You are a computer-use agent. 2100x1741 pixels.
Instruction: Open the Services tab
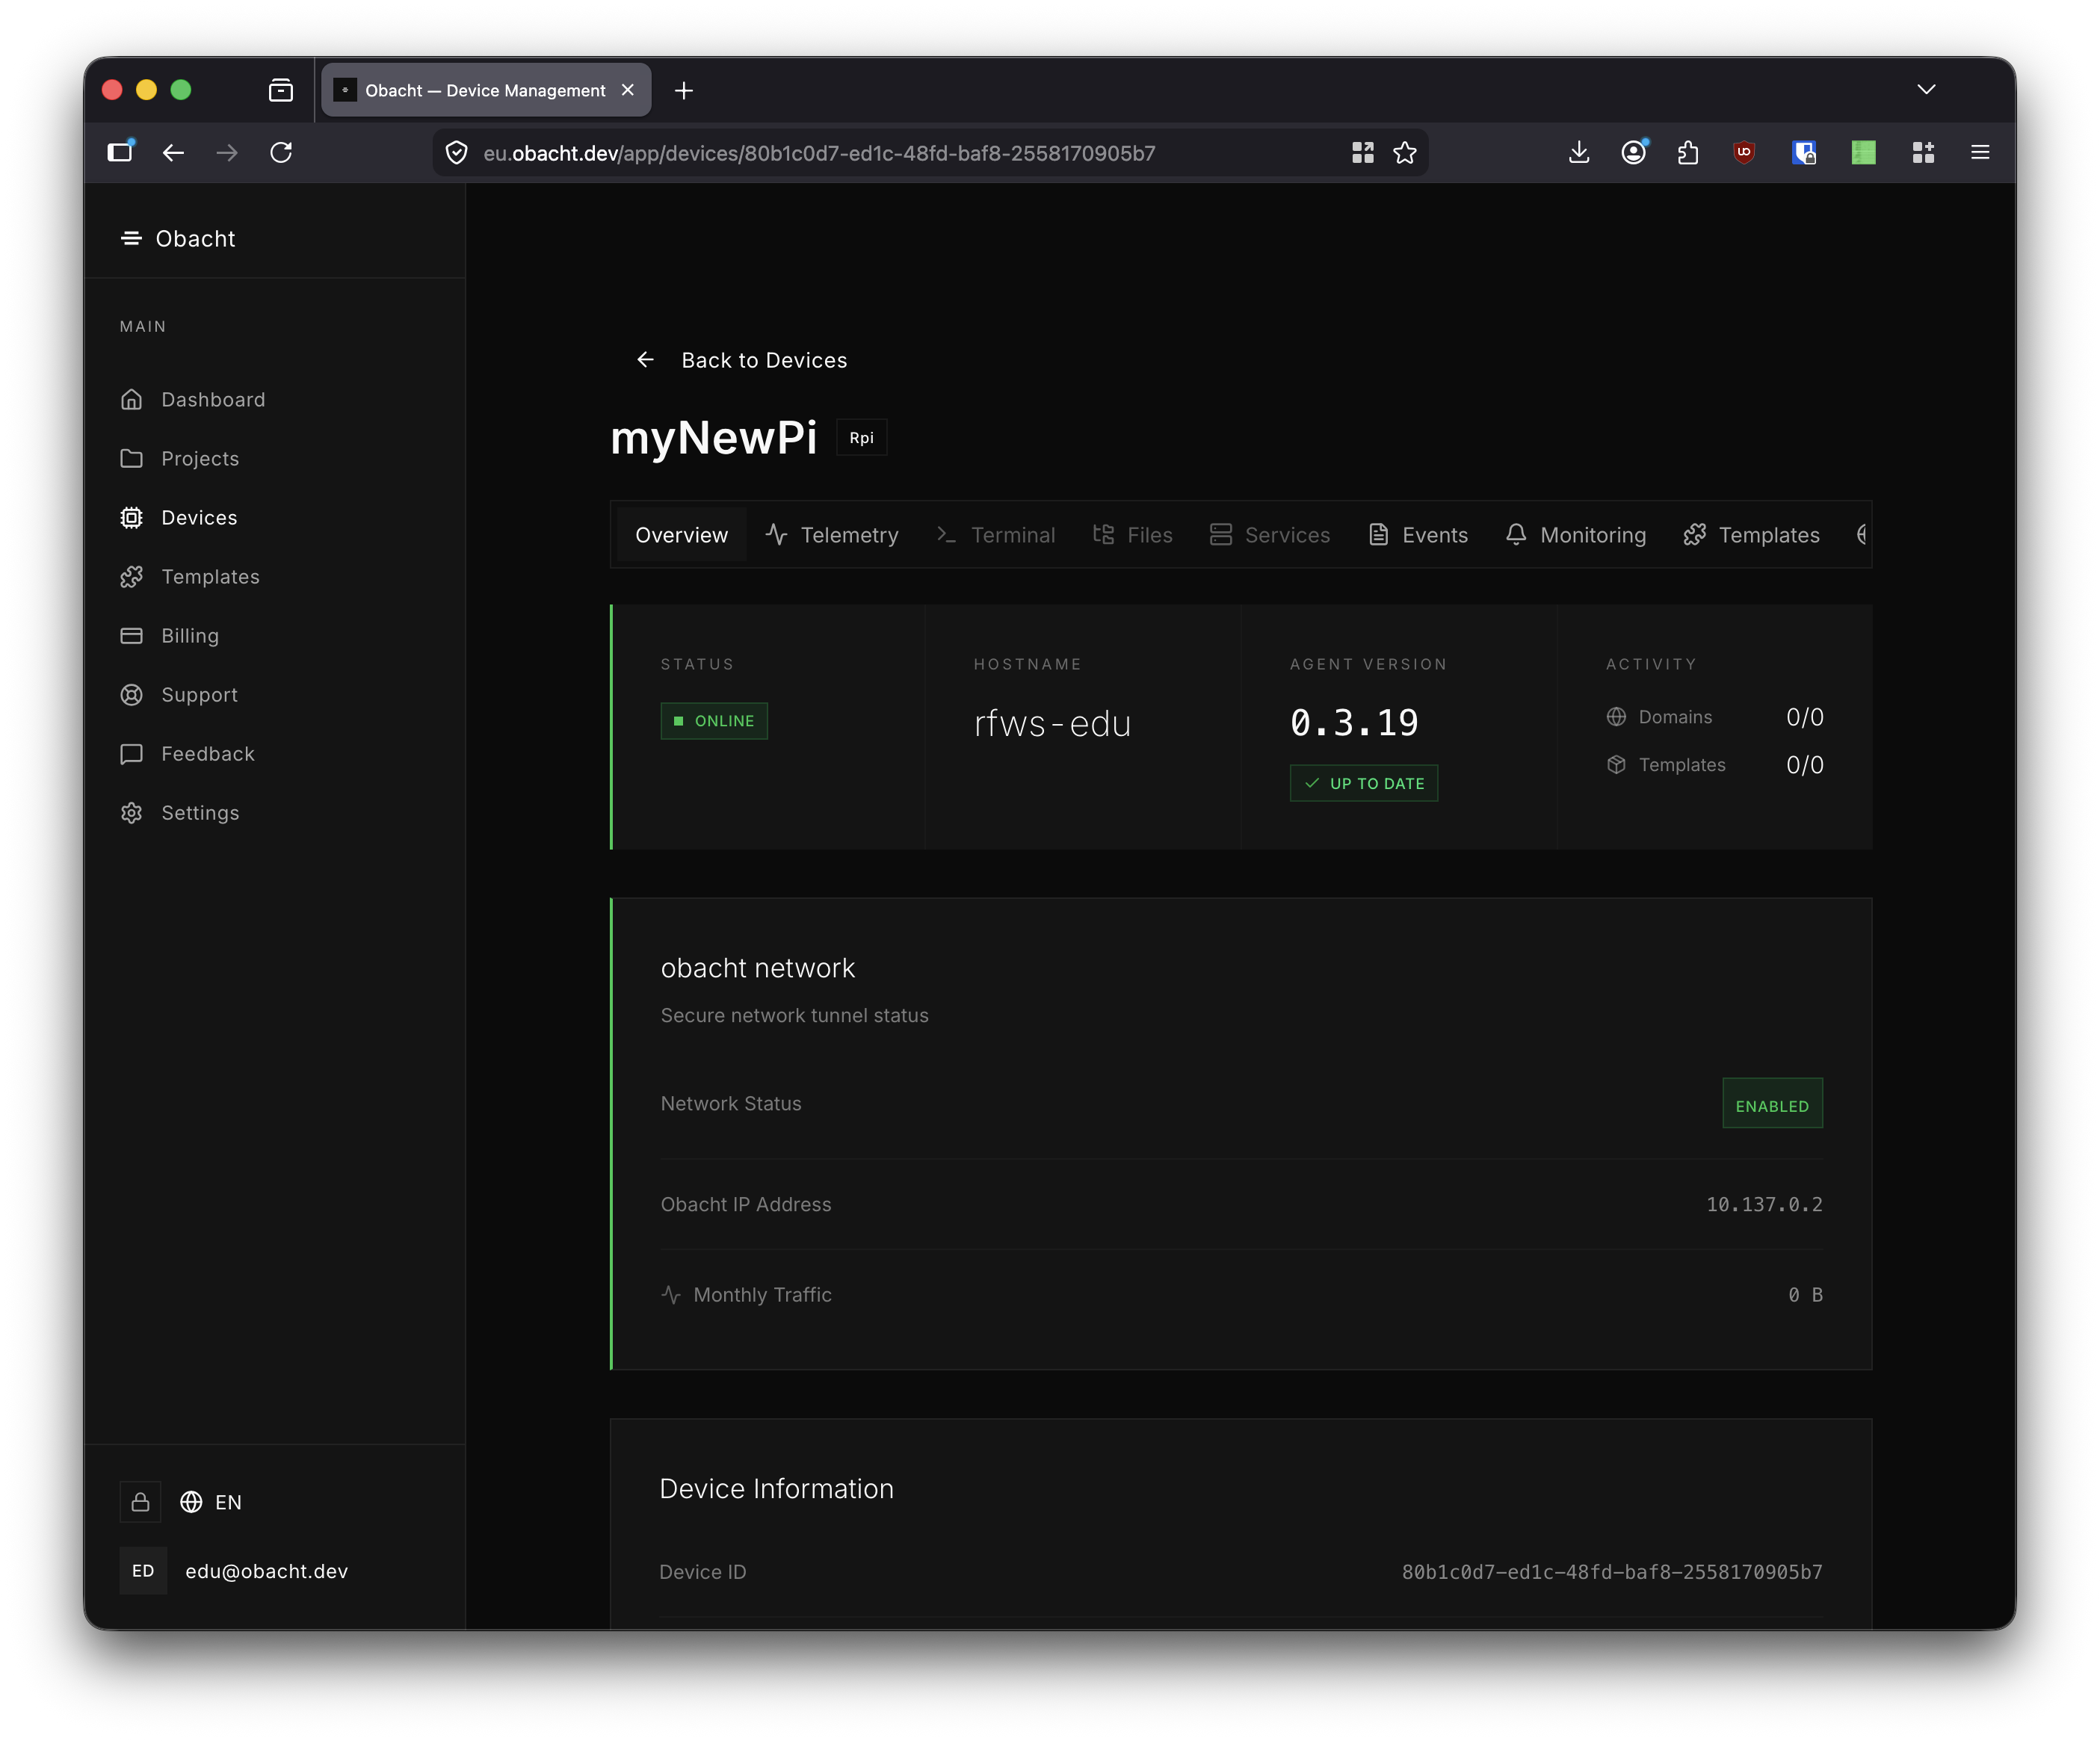pyautogui.click(x=1269, y=535)
